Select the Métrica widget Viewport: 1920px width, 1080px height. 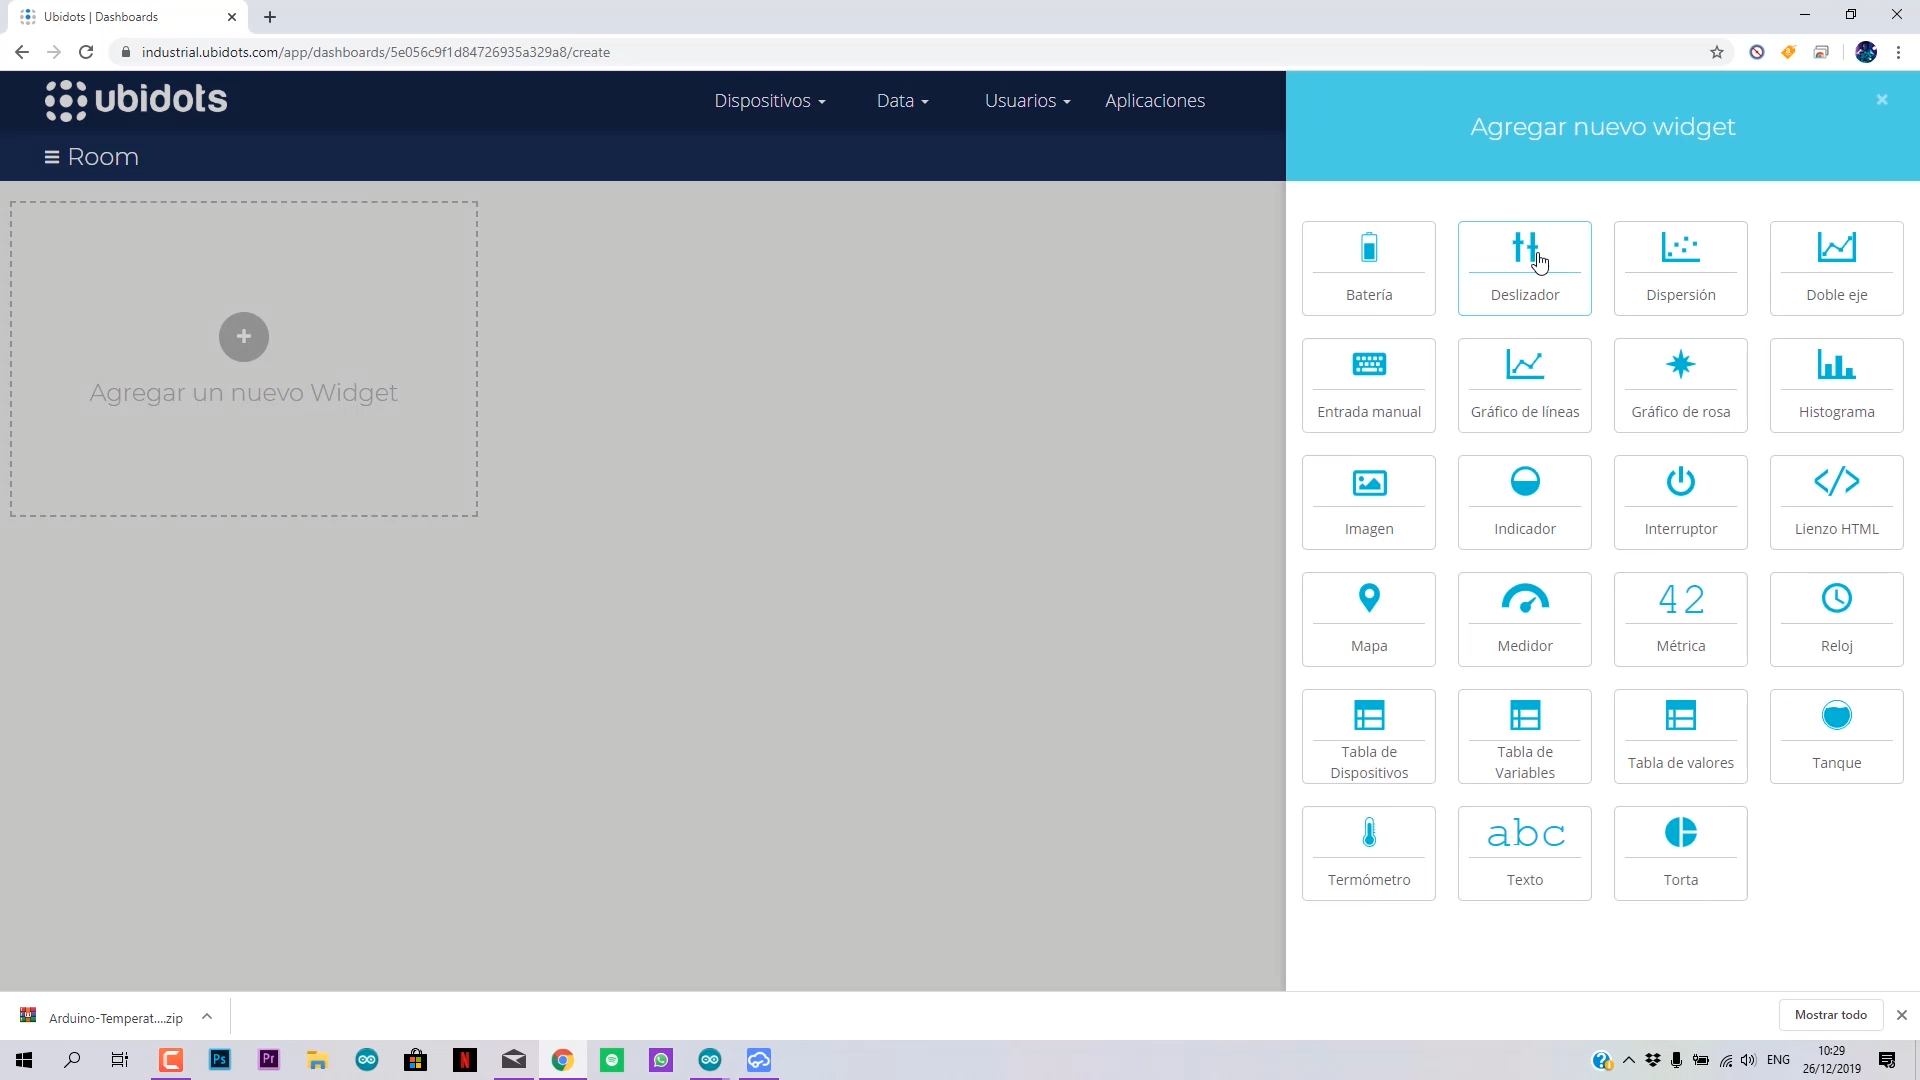pos(1680,619)
